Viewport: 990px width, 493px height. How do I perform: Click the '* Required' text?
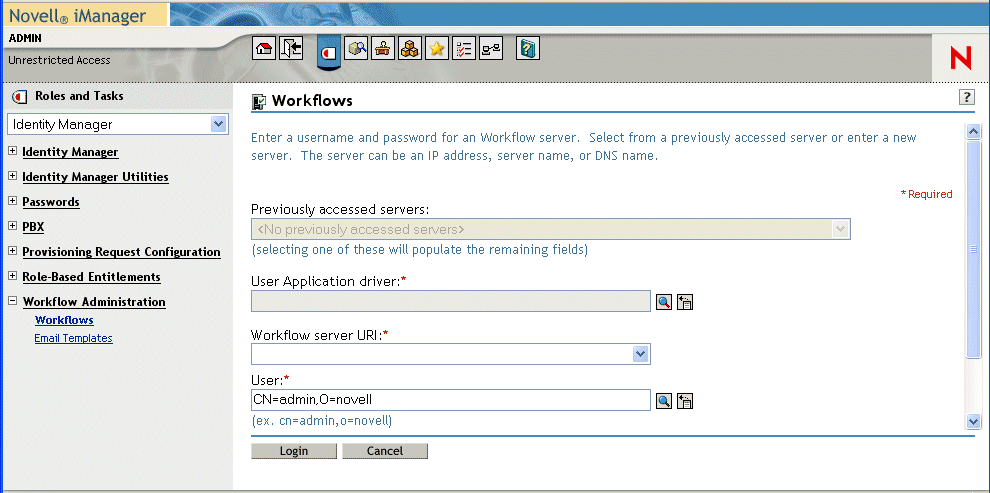click(926, 194)
